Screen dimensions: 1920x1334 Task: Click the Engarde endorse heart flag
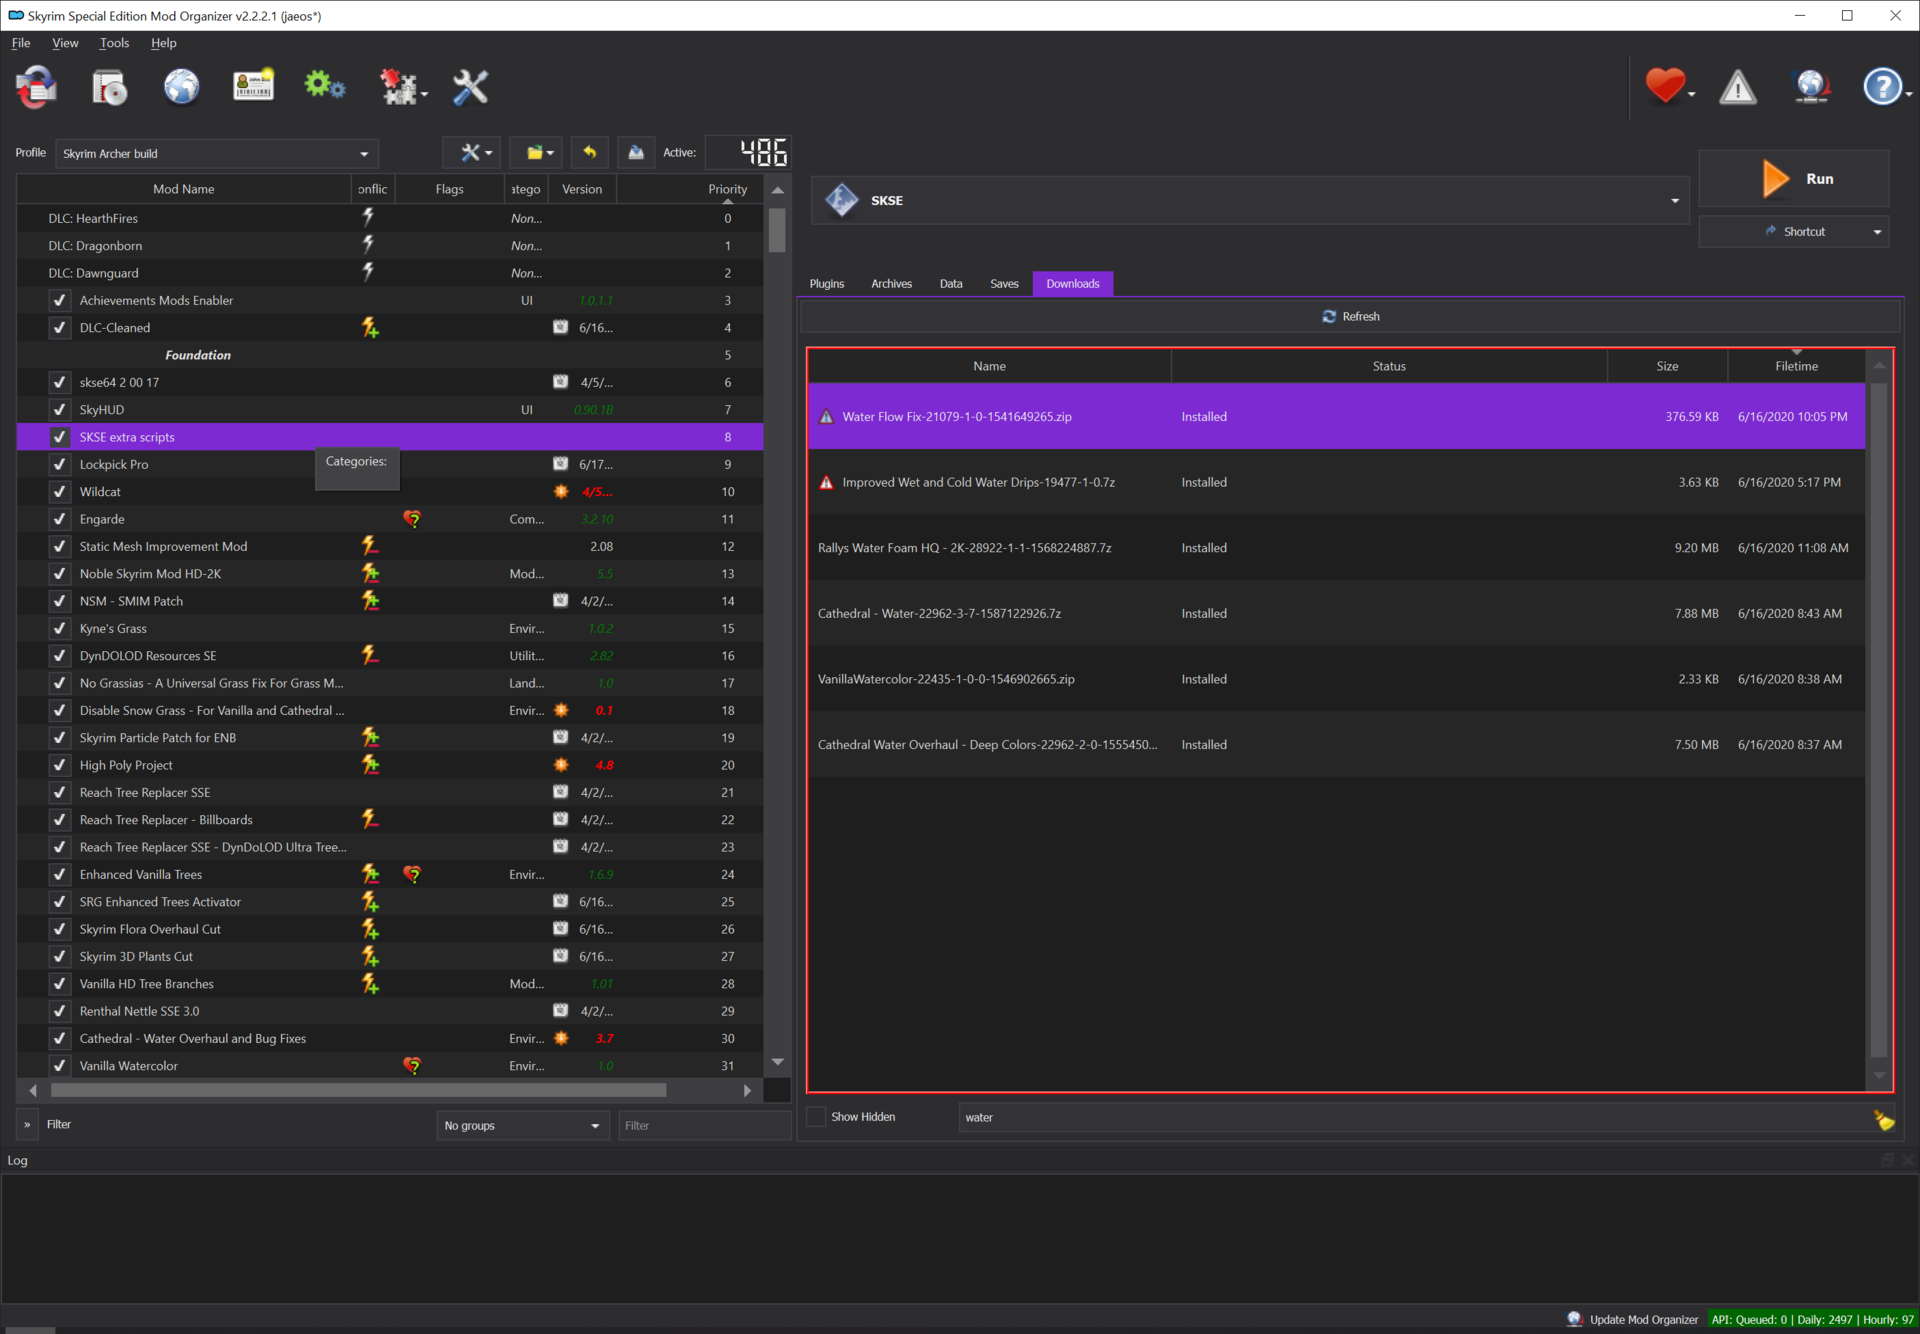pos(412,519)
